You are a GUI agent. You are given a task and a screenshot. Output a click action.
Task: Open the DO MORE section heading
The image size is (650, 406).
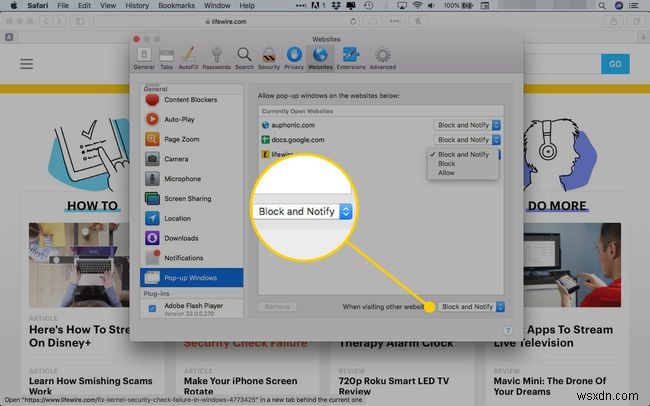point(557,206)
